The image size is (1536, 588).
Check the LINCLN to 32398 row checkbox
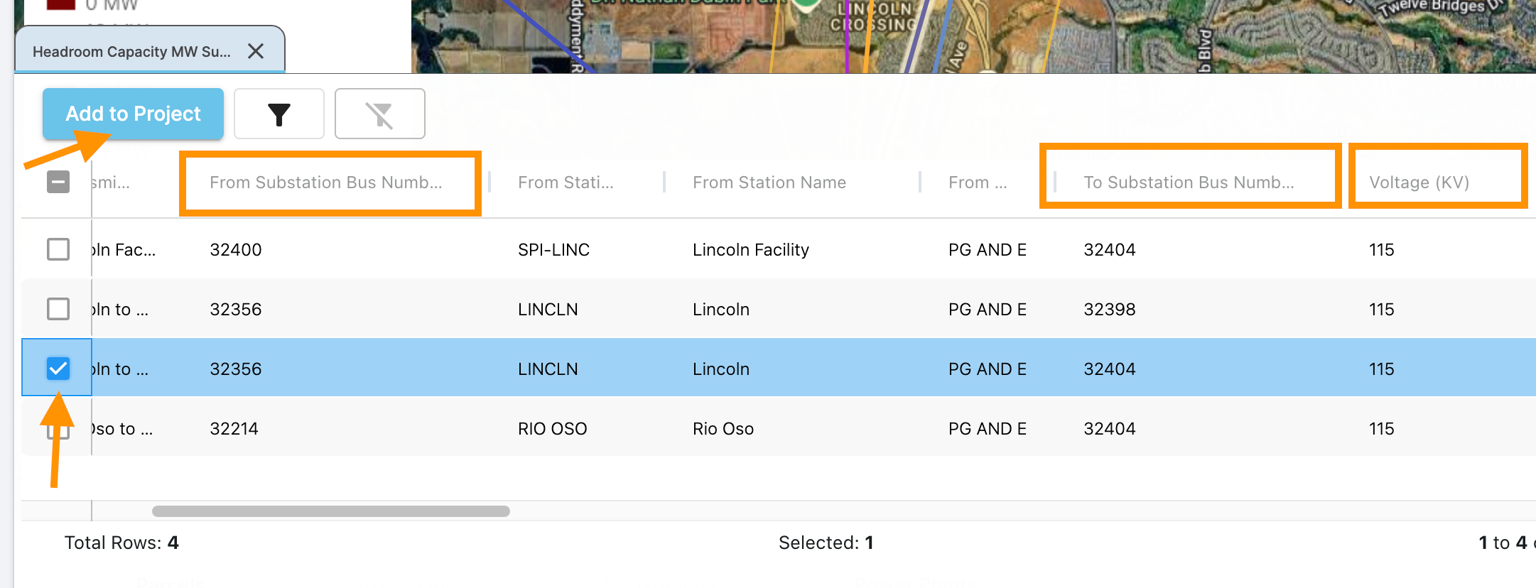57,309
